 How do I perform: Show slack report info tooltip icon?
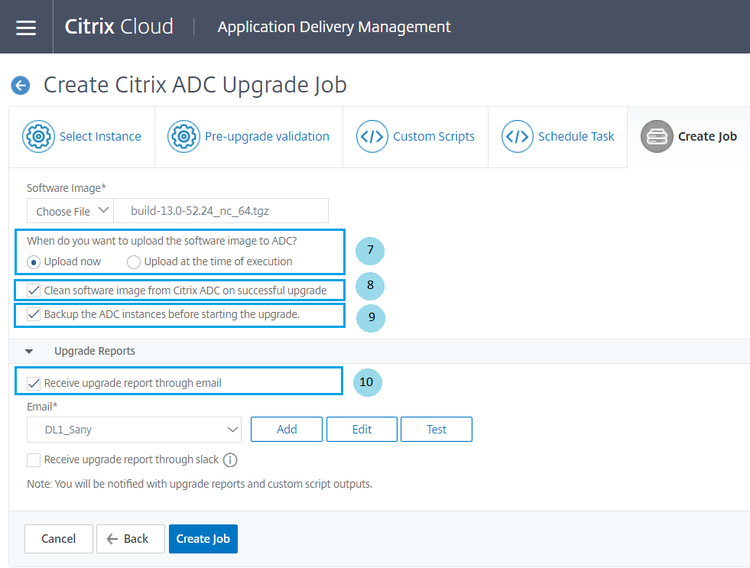pyautogui.click(x=230, y=460)
